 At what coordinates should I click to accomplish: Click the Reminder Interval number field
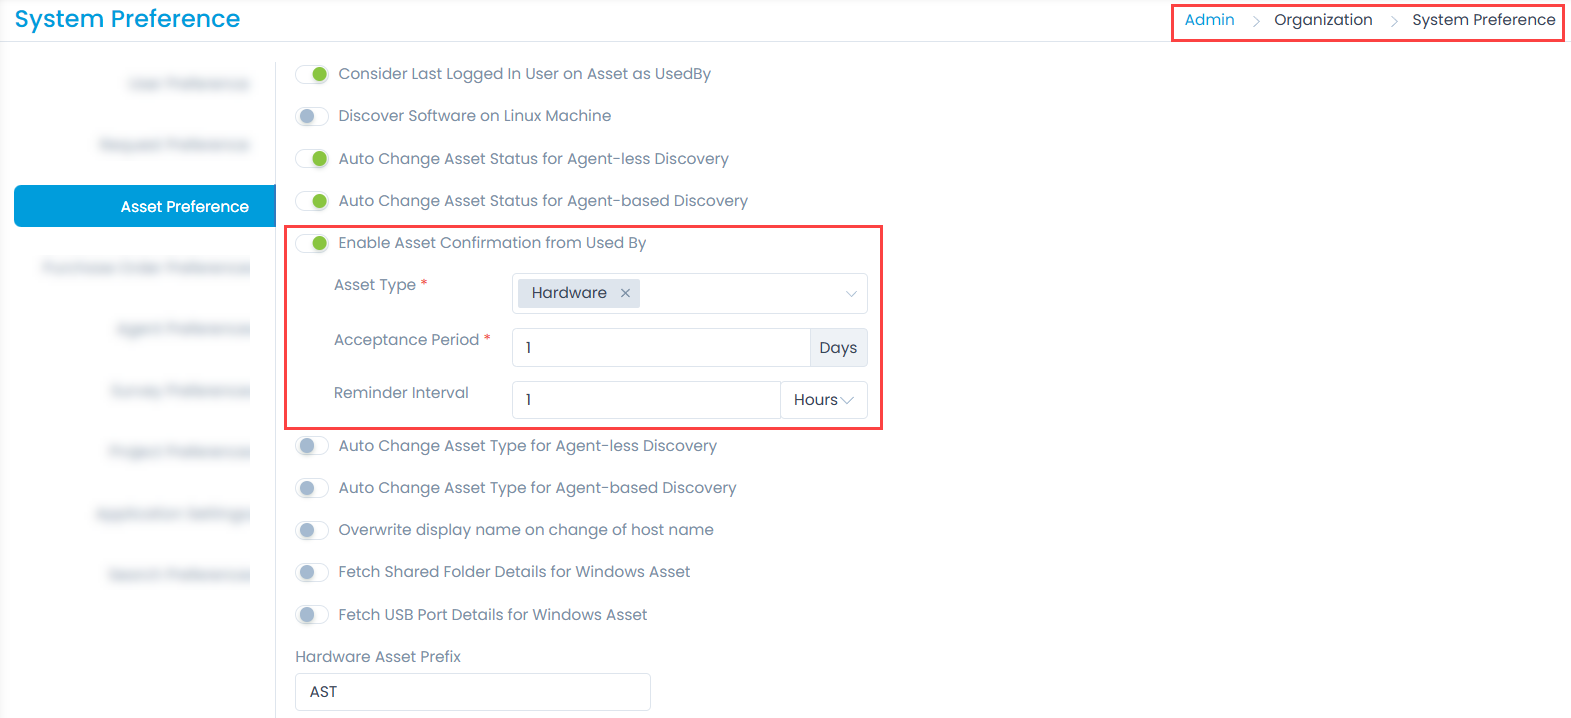645,400
